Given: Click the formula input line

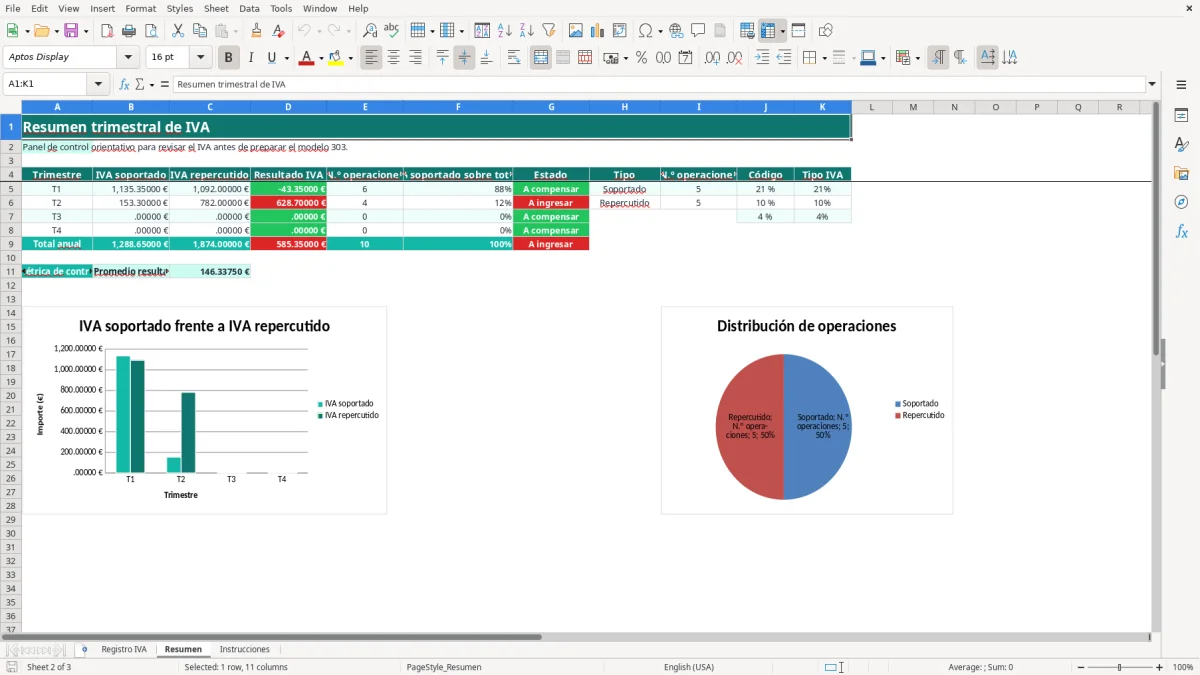Looking at the screenshot, I should pyautogui.click(x=658, y=85).
